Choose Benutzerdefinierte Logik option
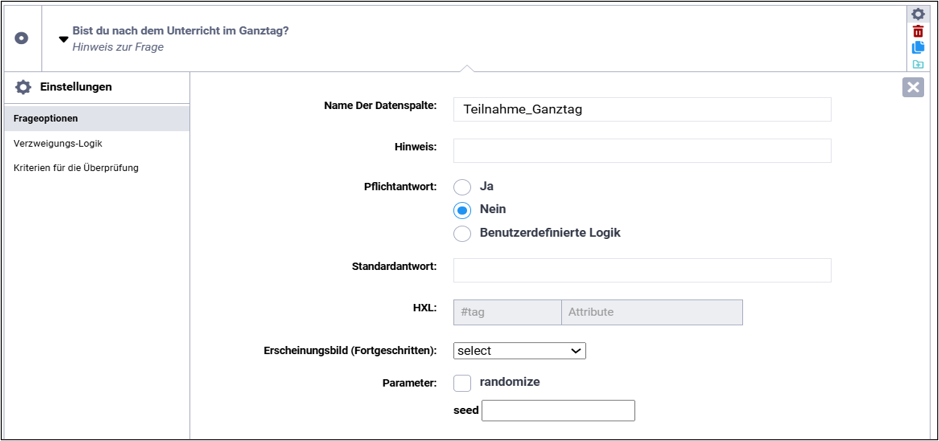This screenshot has width=939, height=441. (462, 233)
